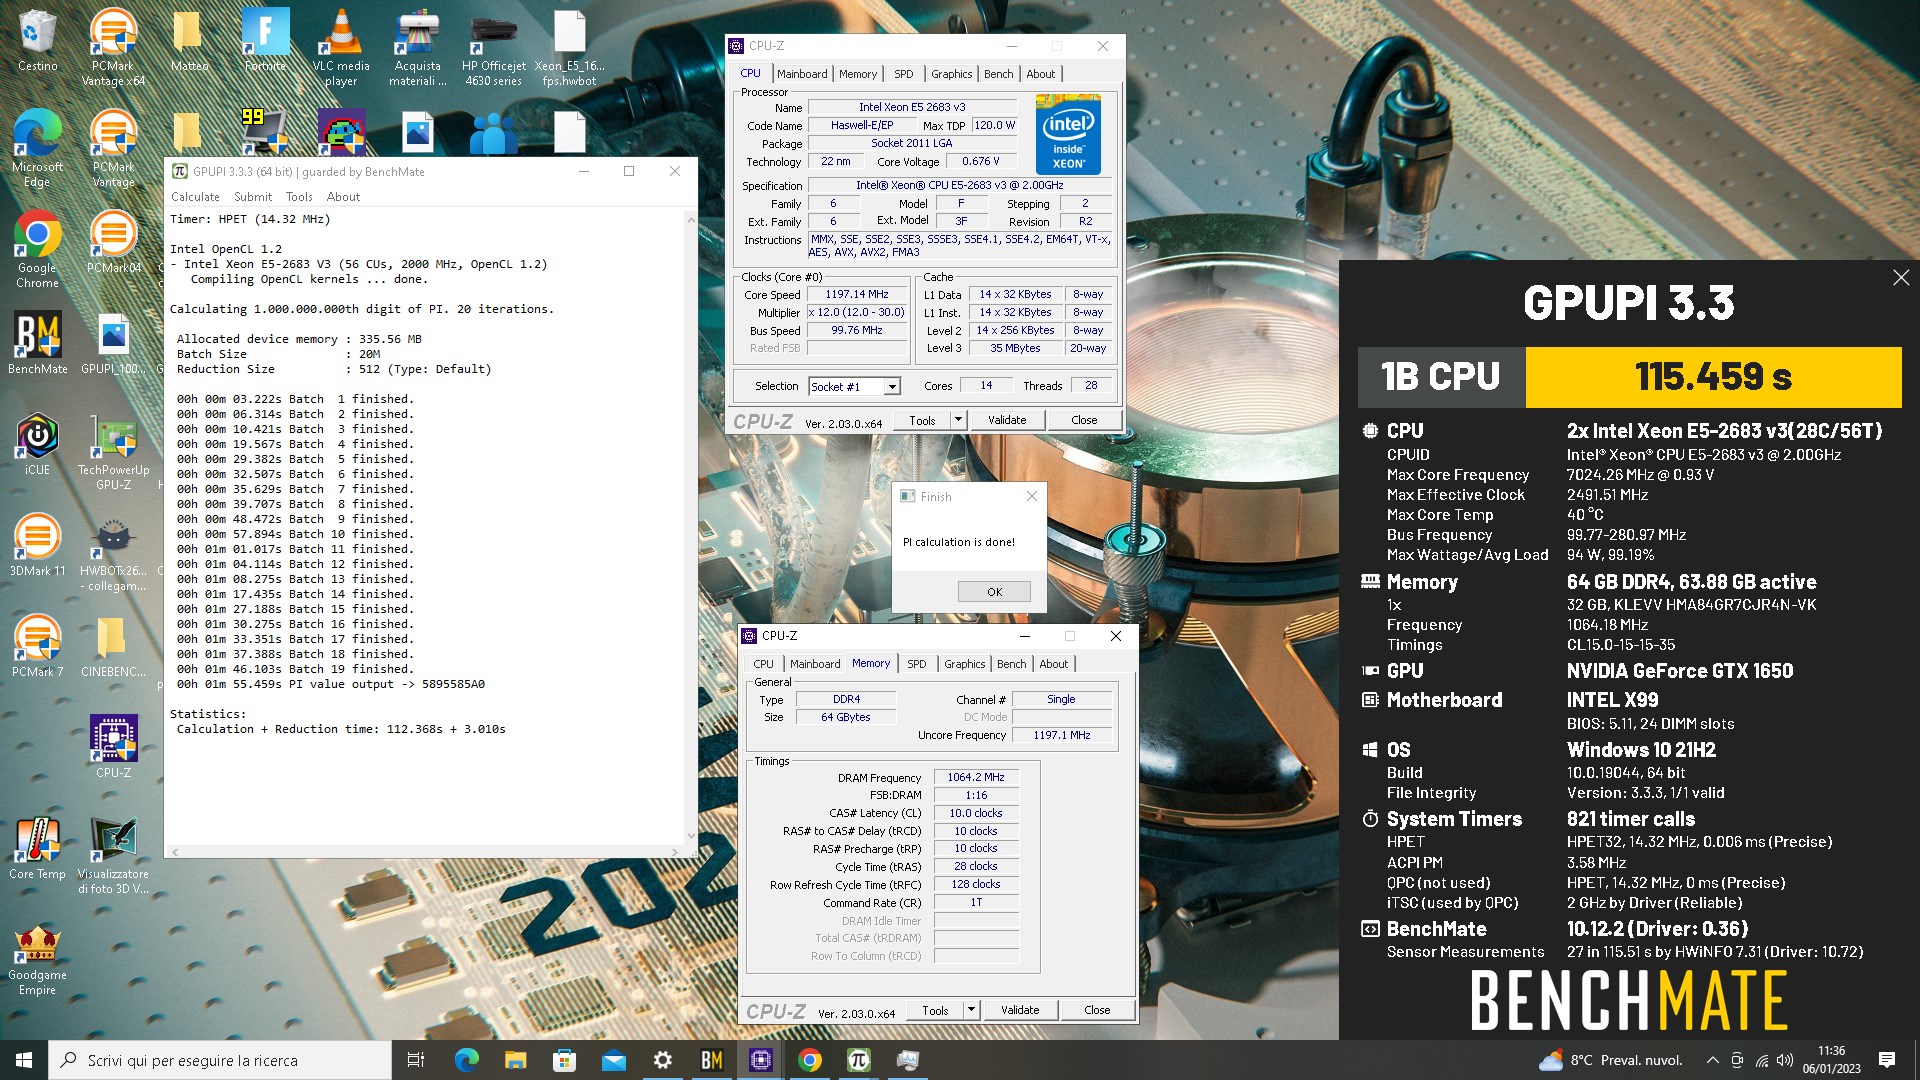Image resolution: width=1920 pixels, height=1080 pixels.
Task: Open PCMark Vantage x64 desktop shortcut
Action: point(113,47)
